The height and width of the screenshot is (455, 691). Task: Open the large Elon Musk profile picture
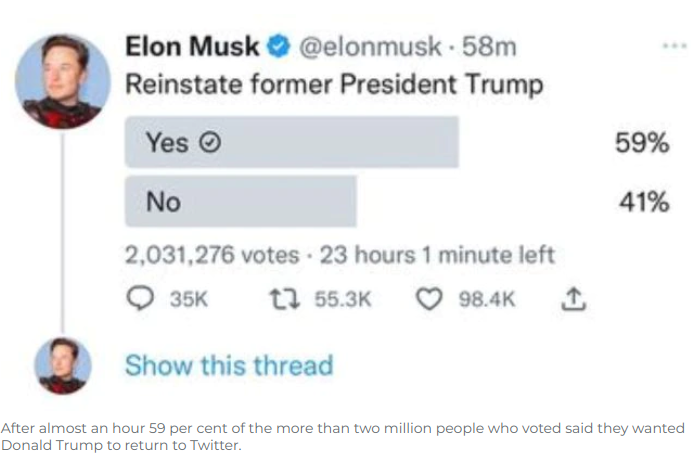tap(64, 81)
